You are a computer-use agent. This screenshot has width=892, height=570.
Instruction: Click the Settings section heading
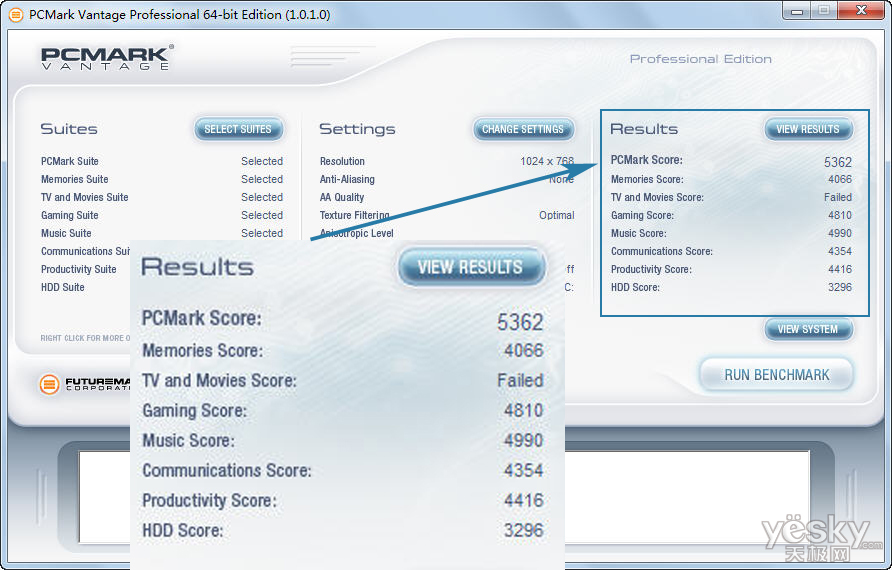point(357,129)
